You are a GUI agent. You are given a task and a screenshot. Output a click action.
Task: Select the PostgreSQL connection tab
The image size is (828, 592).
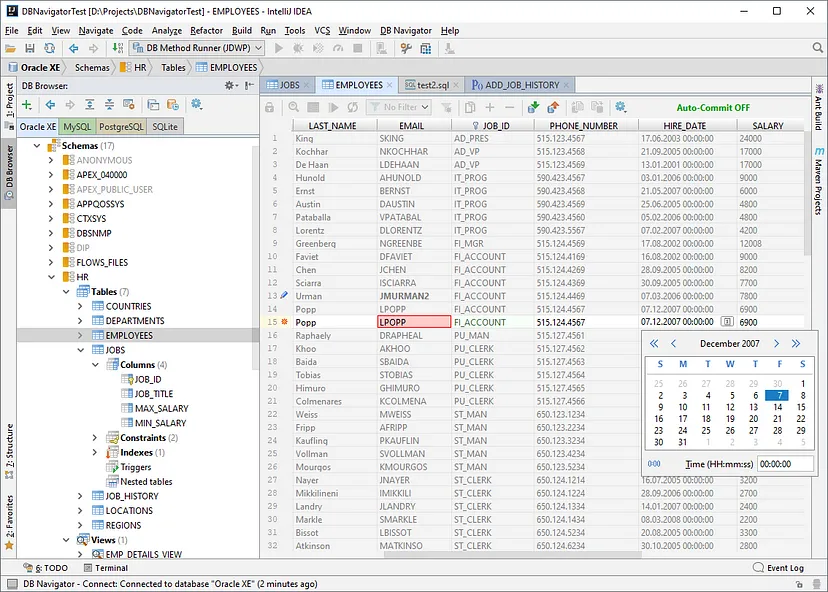(121, 127)
